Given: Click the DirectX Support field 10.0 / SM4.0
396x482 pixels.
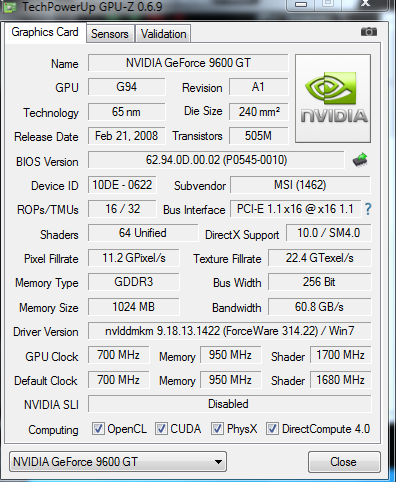Looking at the screenshot, I should (329, 233).
